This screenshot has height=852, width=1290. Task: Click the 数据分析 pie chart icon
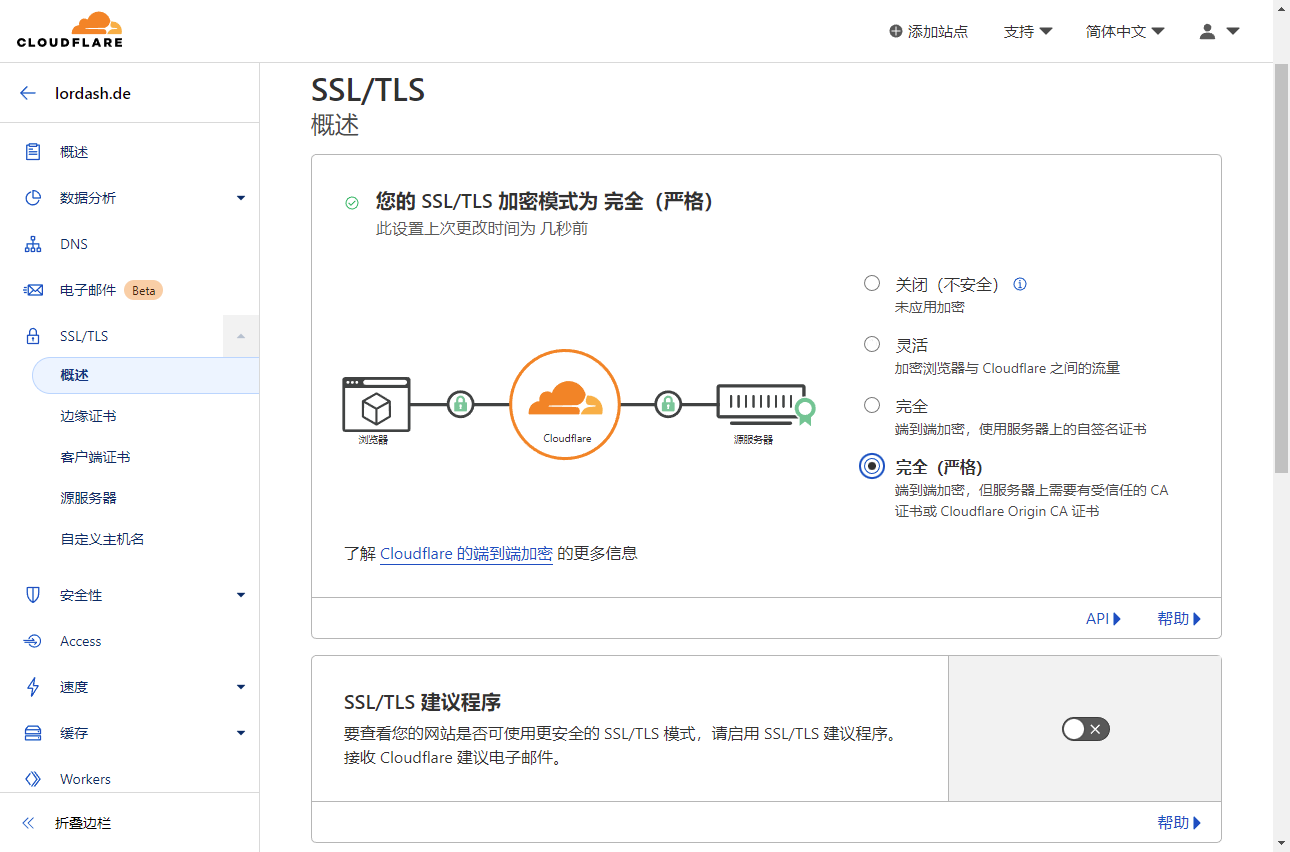[33, 198]
